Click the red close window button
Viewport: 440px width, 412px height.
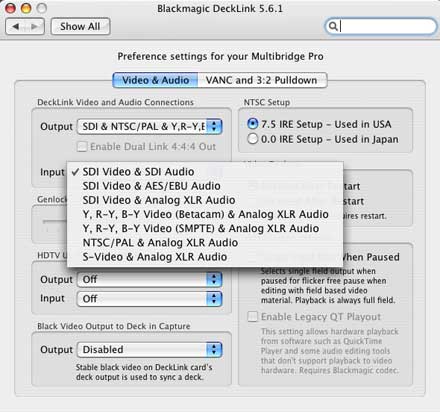click(10, 8)
